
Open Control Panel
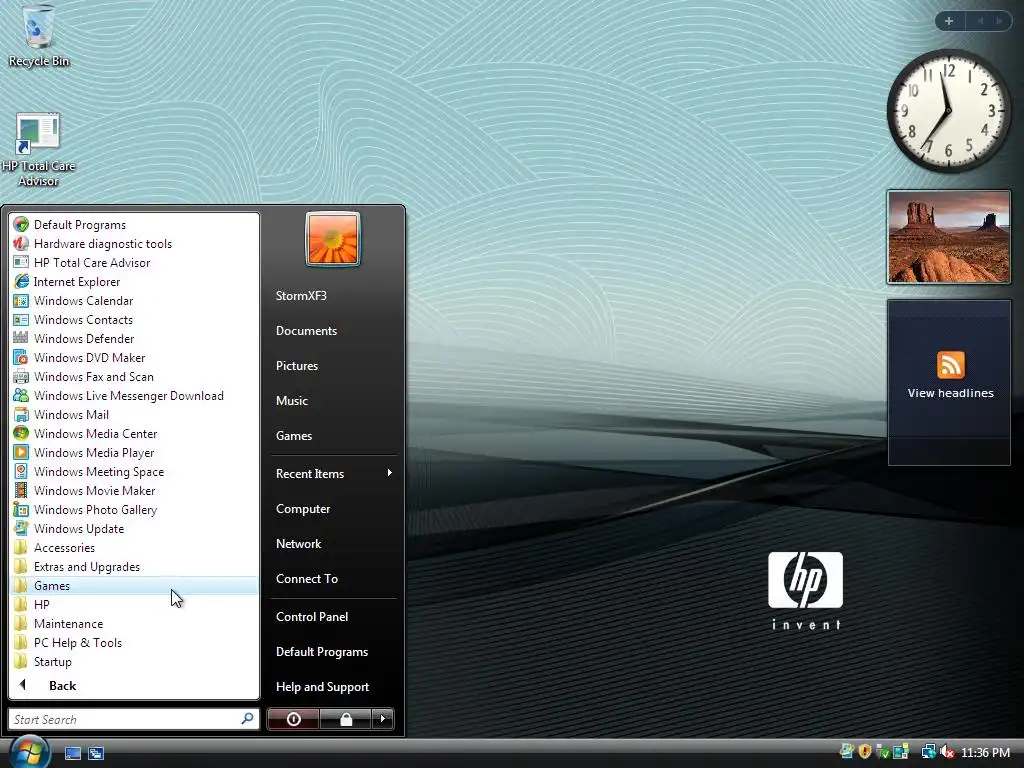click(334, 616)
